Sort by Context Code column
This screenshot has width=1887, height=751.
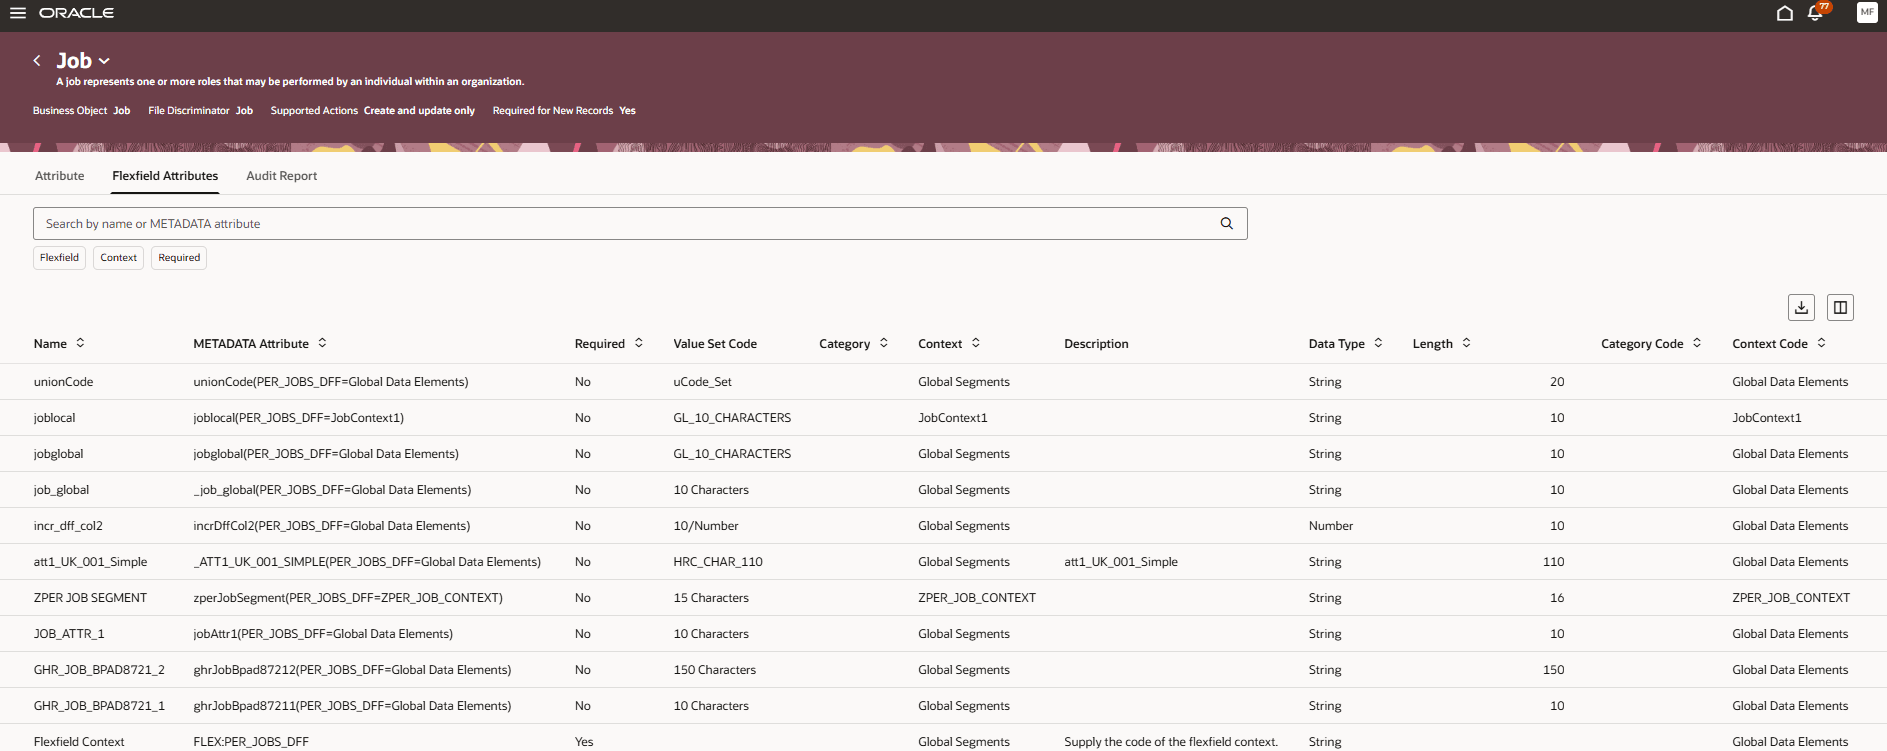[x=1821, y=343]
